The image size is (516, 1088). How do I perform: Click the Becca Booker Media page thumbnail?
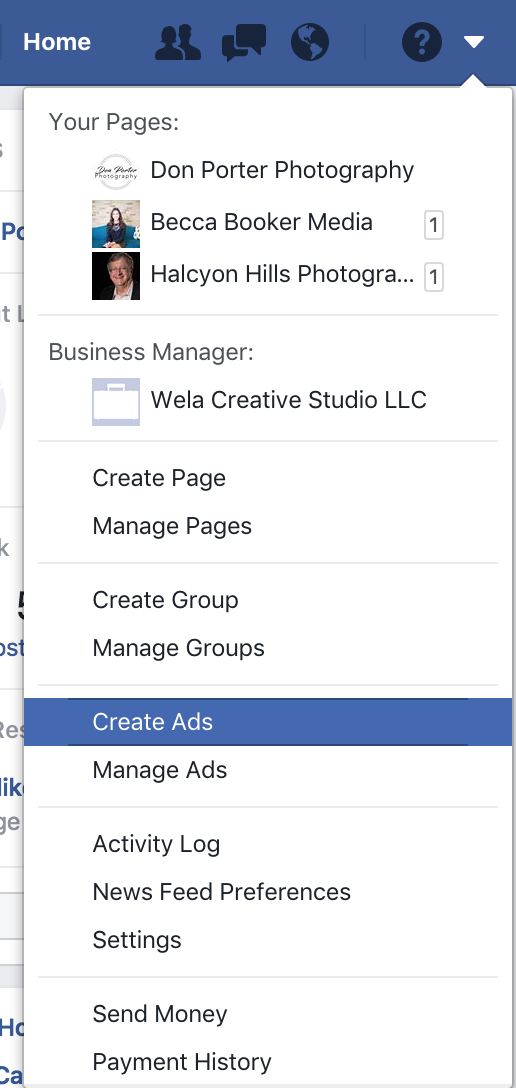116,223
